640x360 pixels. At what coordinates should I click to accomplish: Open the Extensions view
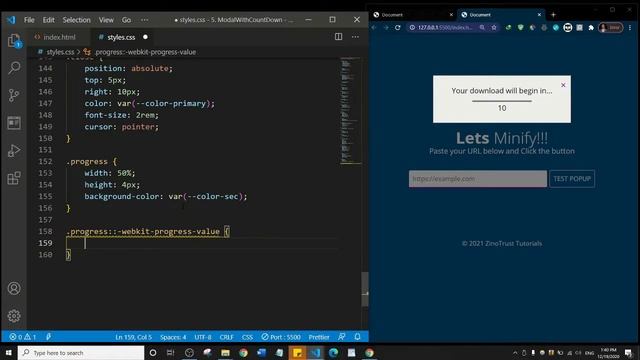click(x=14, y=178)
